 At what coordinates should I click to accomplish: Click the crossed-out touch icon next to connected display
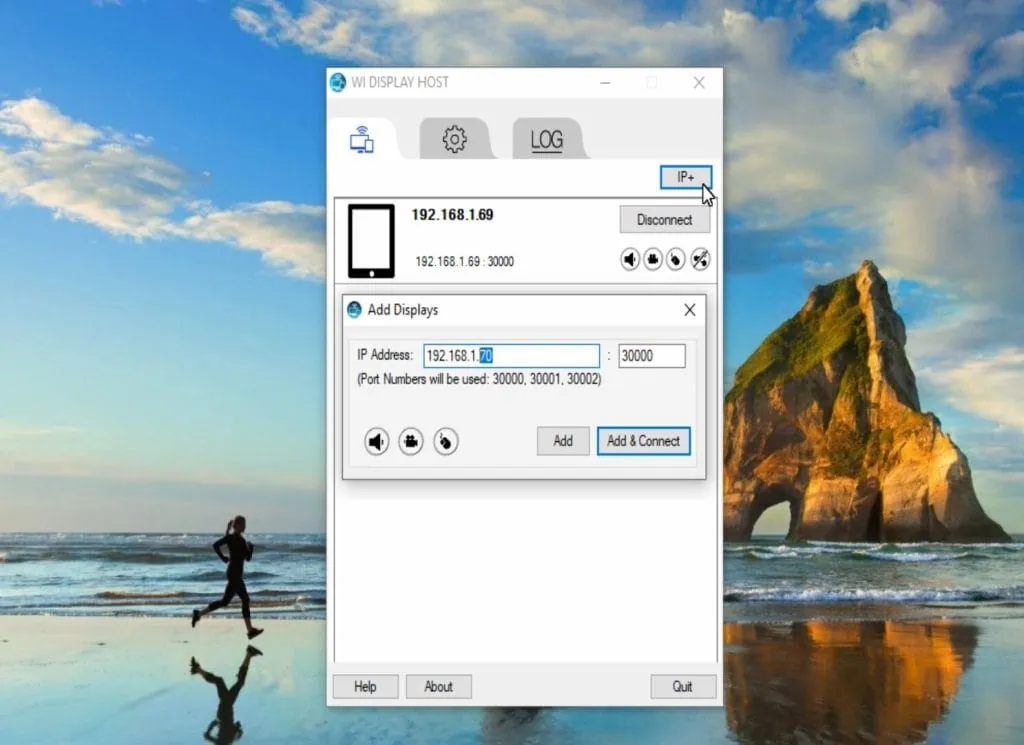699,259
